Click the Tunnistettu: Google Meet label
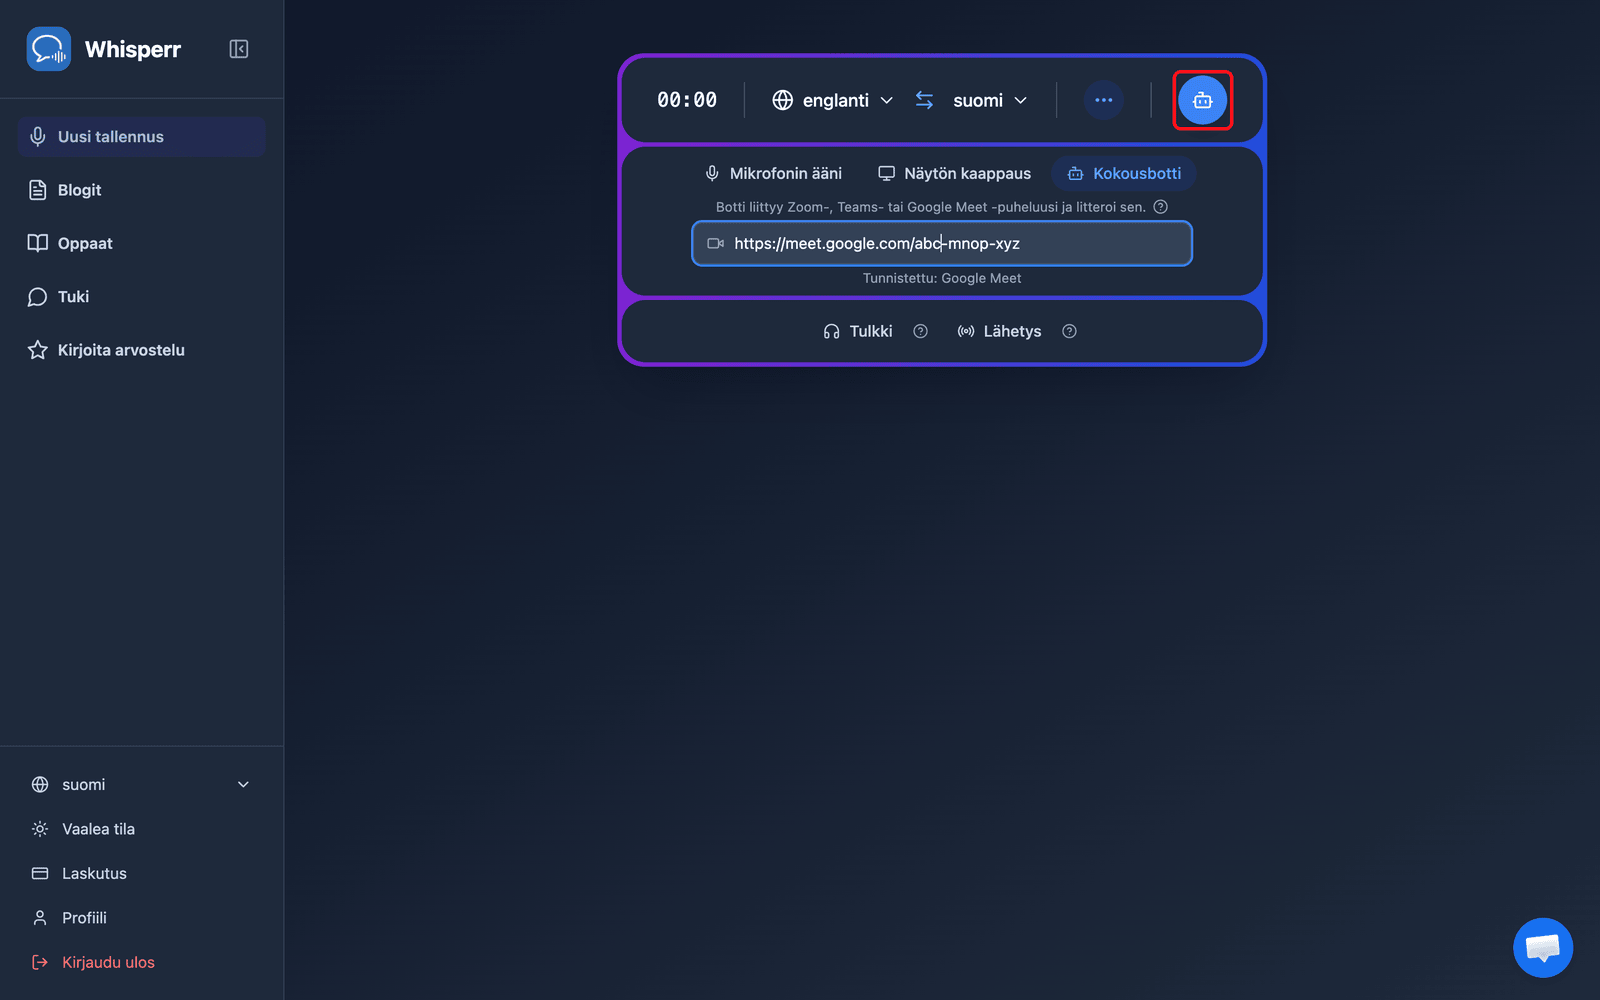 (x=942, y=278)
